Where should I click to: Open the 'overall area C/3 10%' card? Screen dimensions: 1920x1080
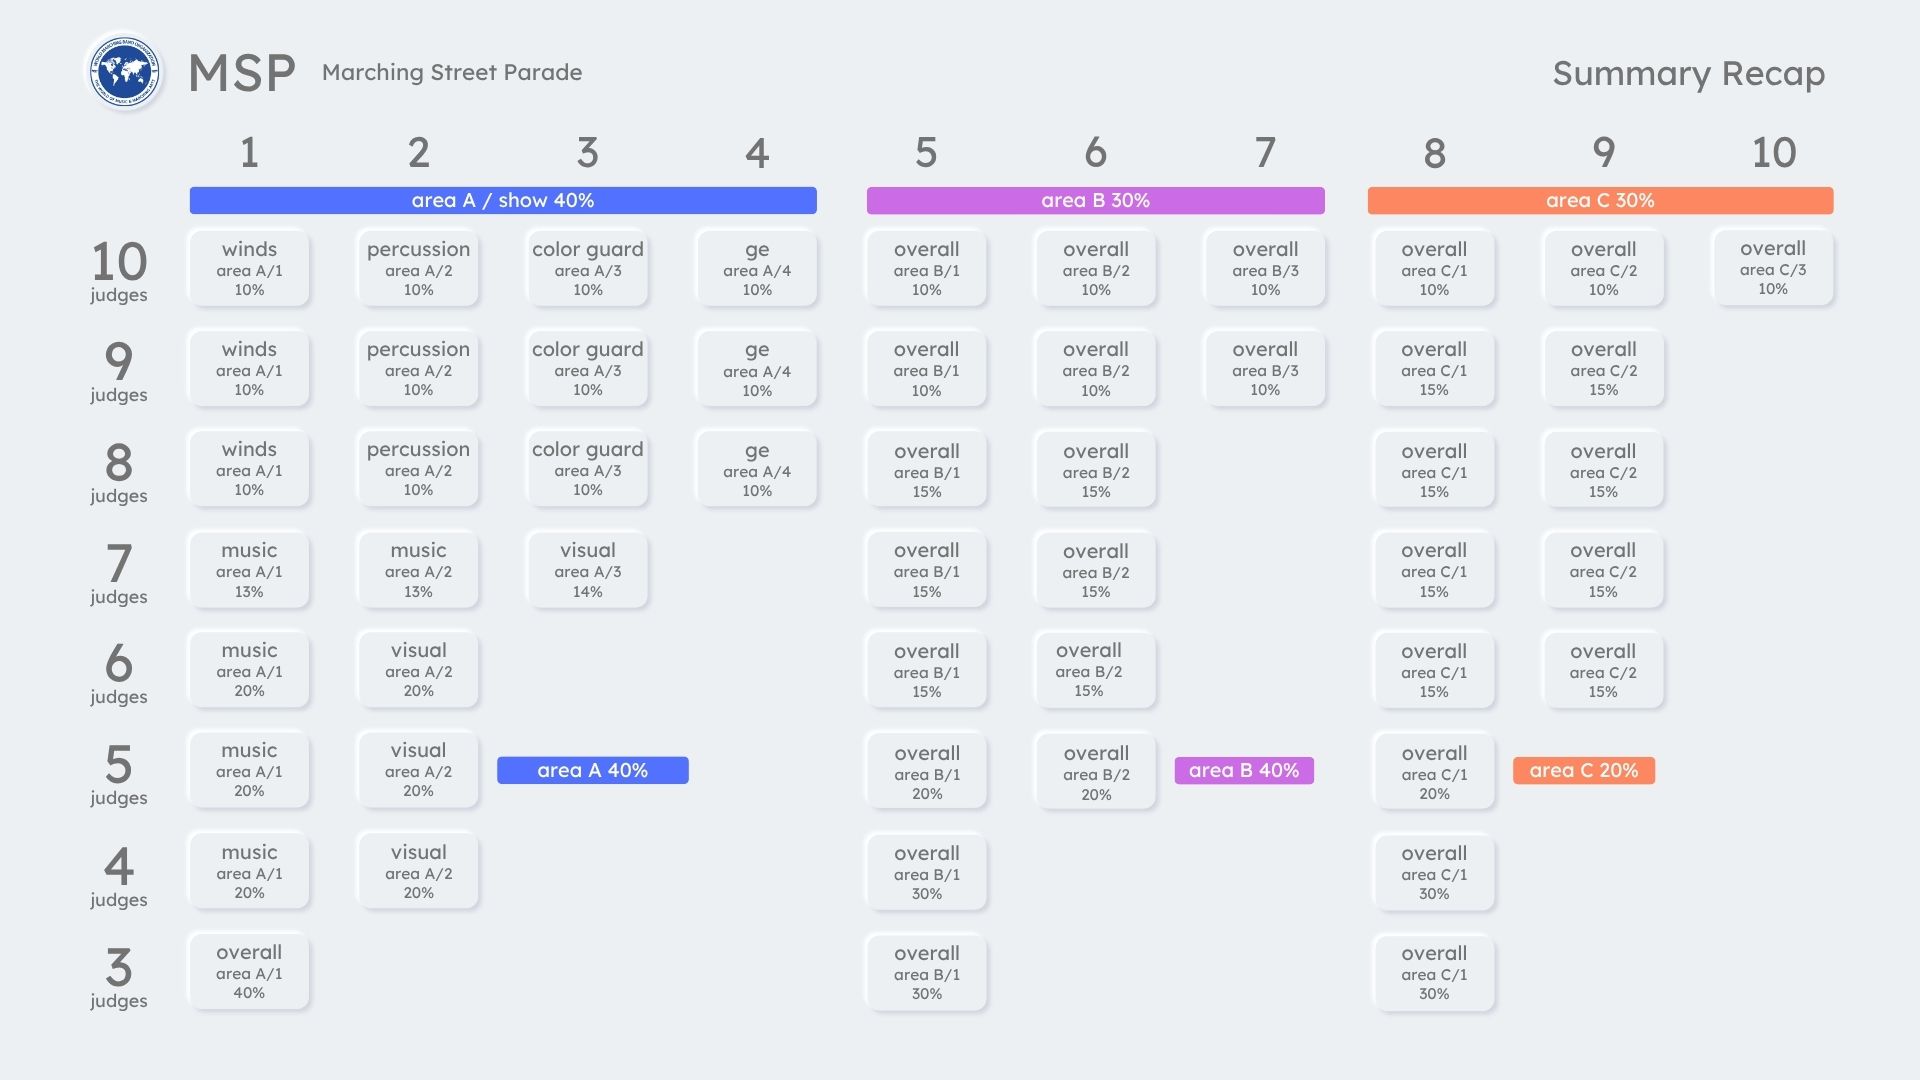click(x=1772, y=268)
